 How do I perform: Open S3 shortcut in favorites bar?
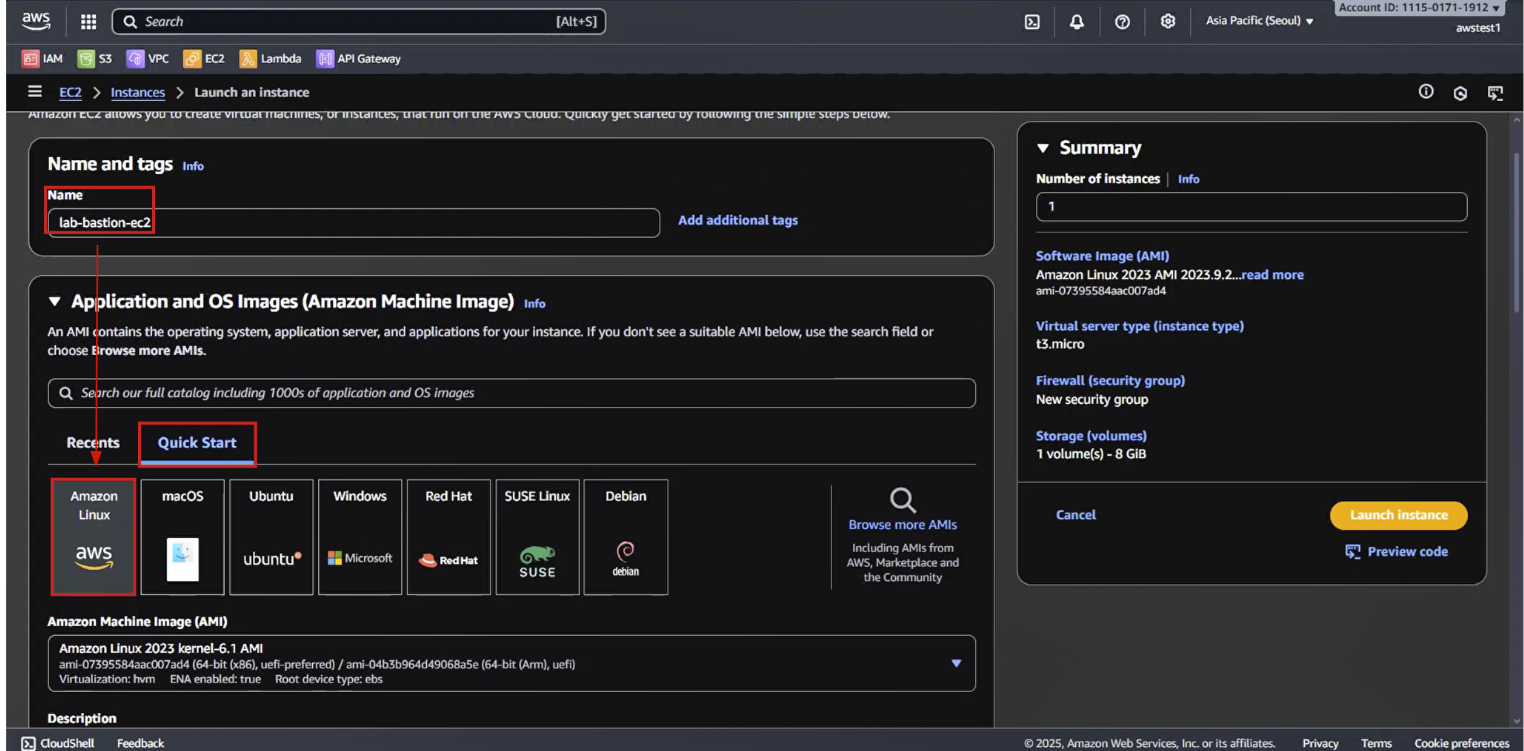coord(95,59)
